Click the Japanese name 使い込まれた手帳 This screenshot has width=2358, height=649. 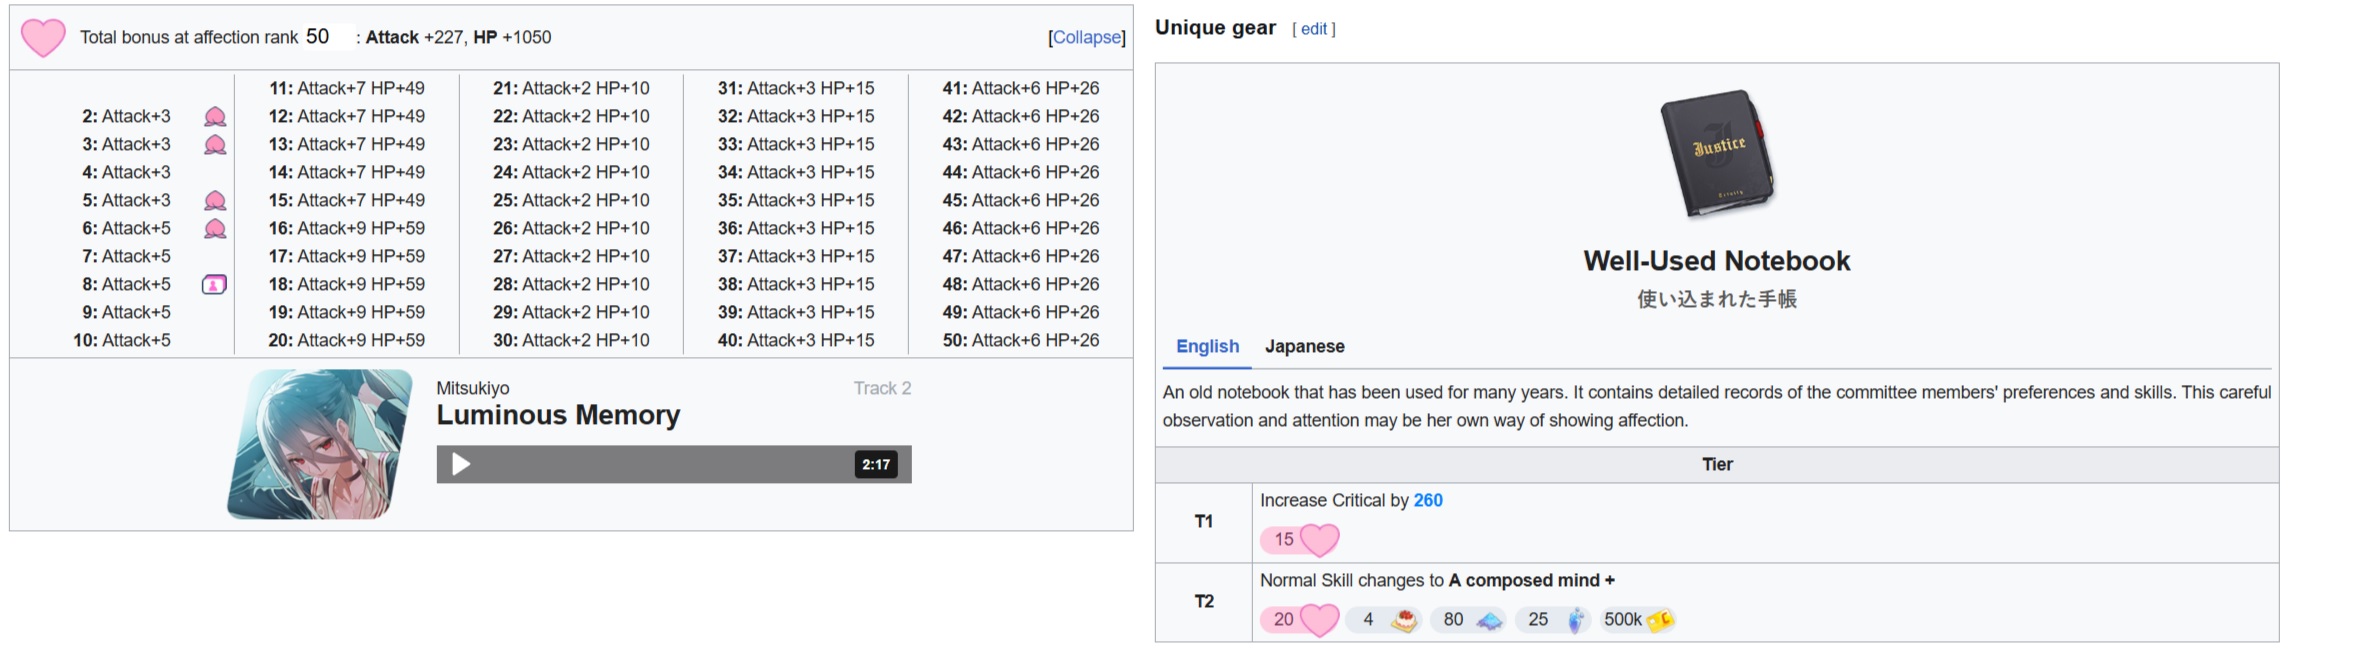(1716, 299)
